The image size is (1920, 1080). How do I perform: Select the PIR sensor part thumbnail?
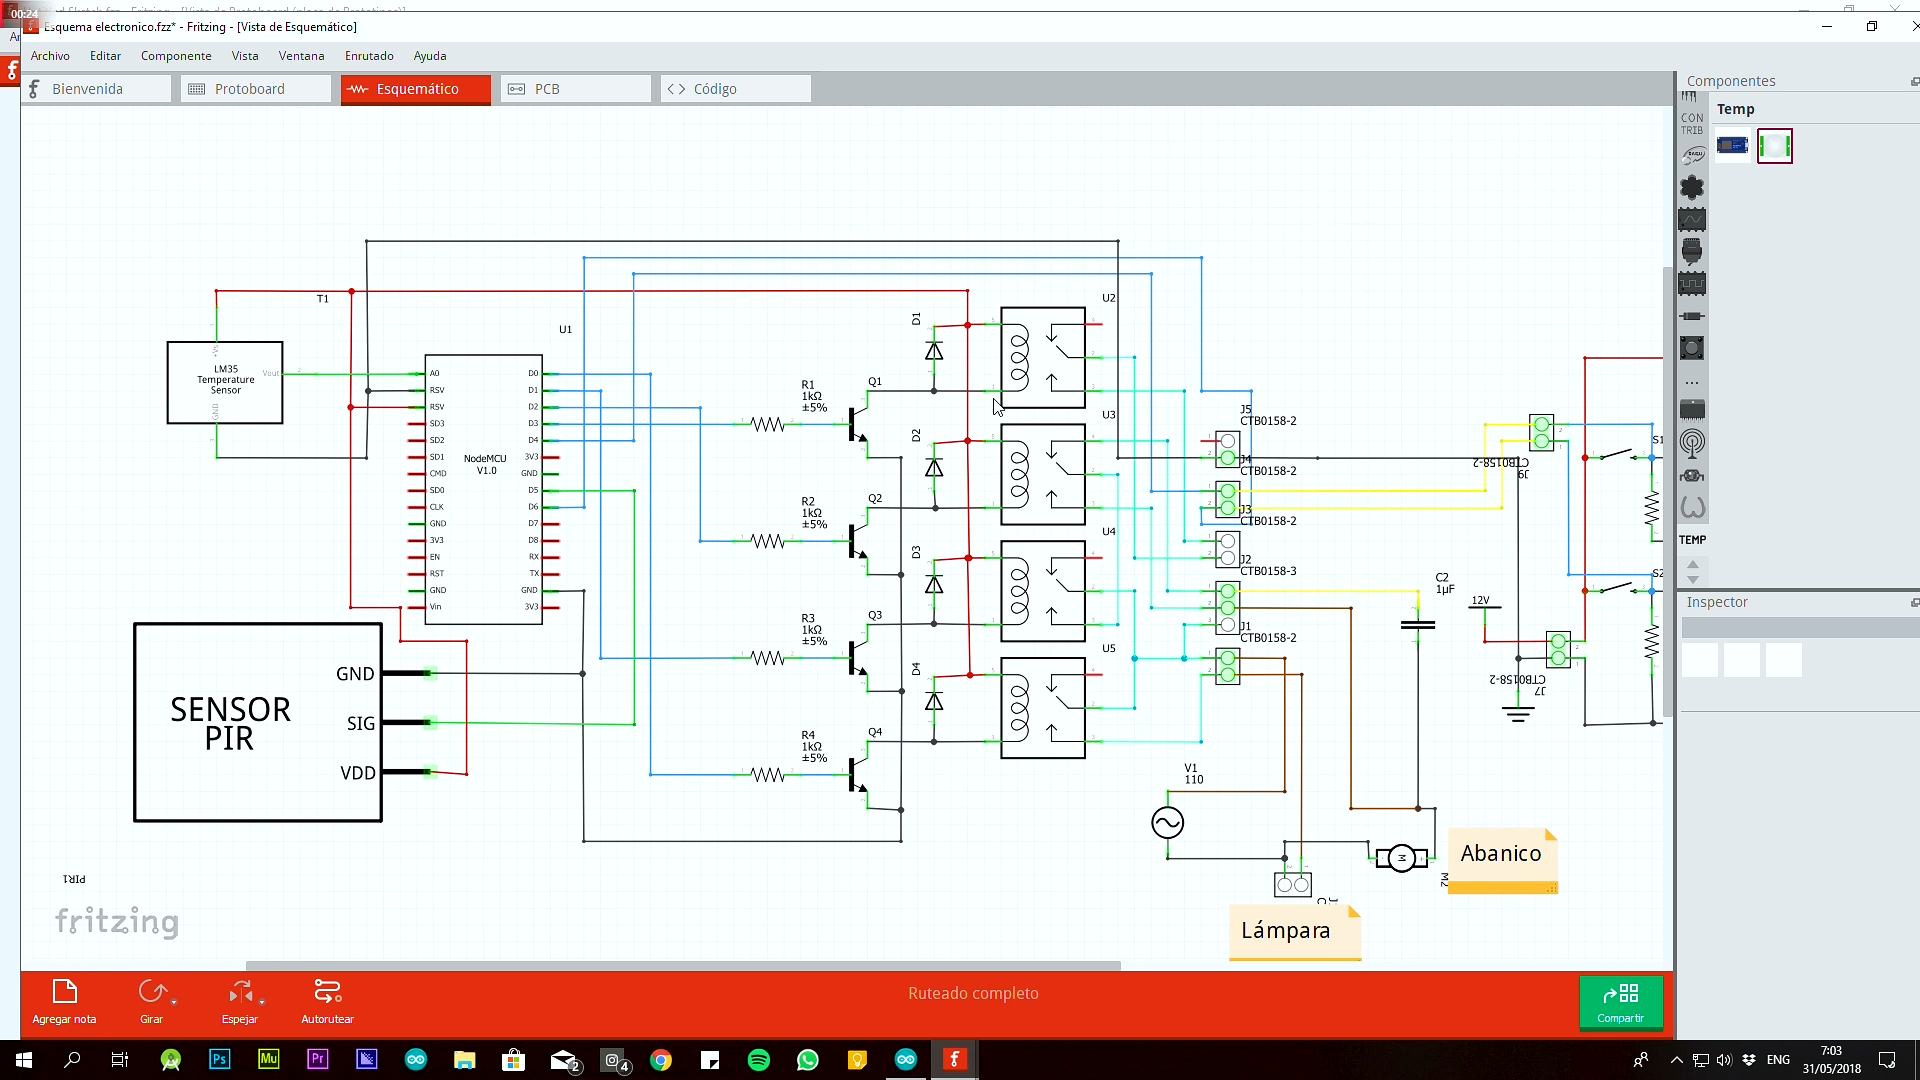[x=1775, y=146]
